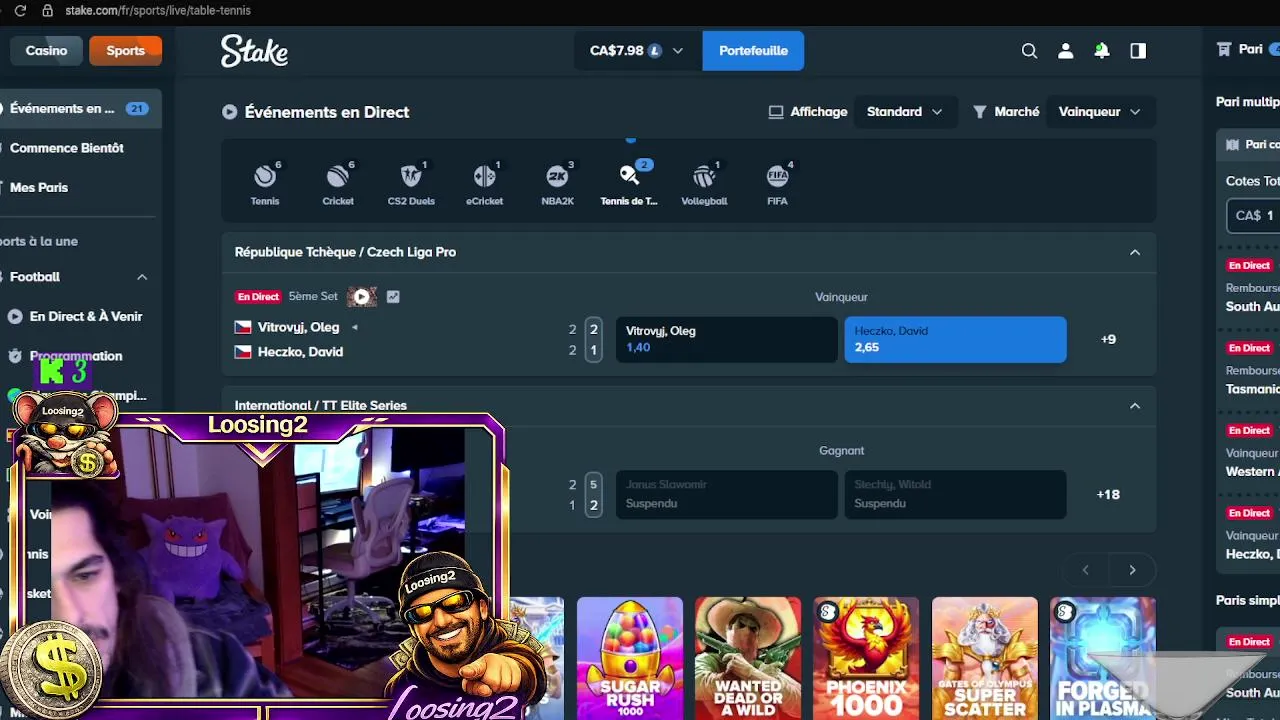The image size is (1280, 720).
Task: Open En Direct & À Venir item
Action: 85,316
